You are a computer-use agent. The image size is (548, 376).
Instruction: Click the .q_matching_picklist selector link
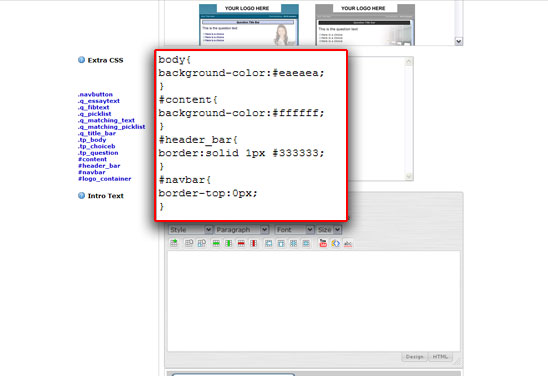111,127
